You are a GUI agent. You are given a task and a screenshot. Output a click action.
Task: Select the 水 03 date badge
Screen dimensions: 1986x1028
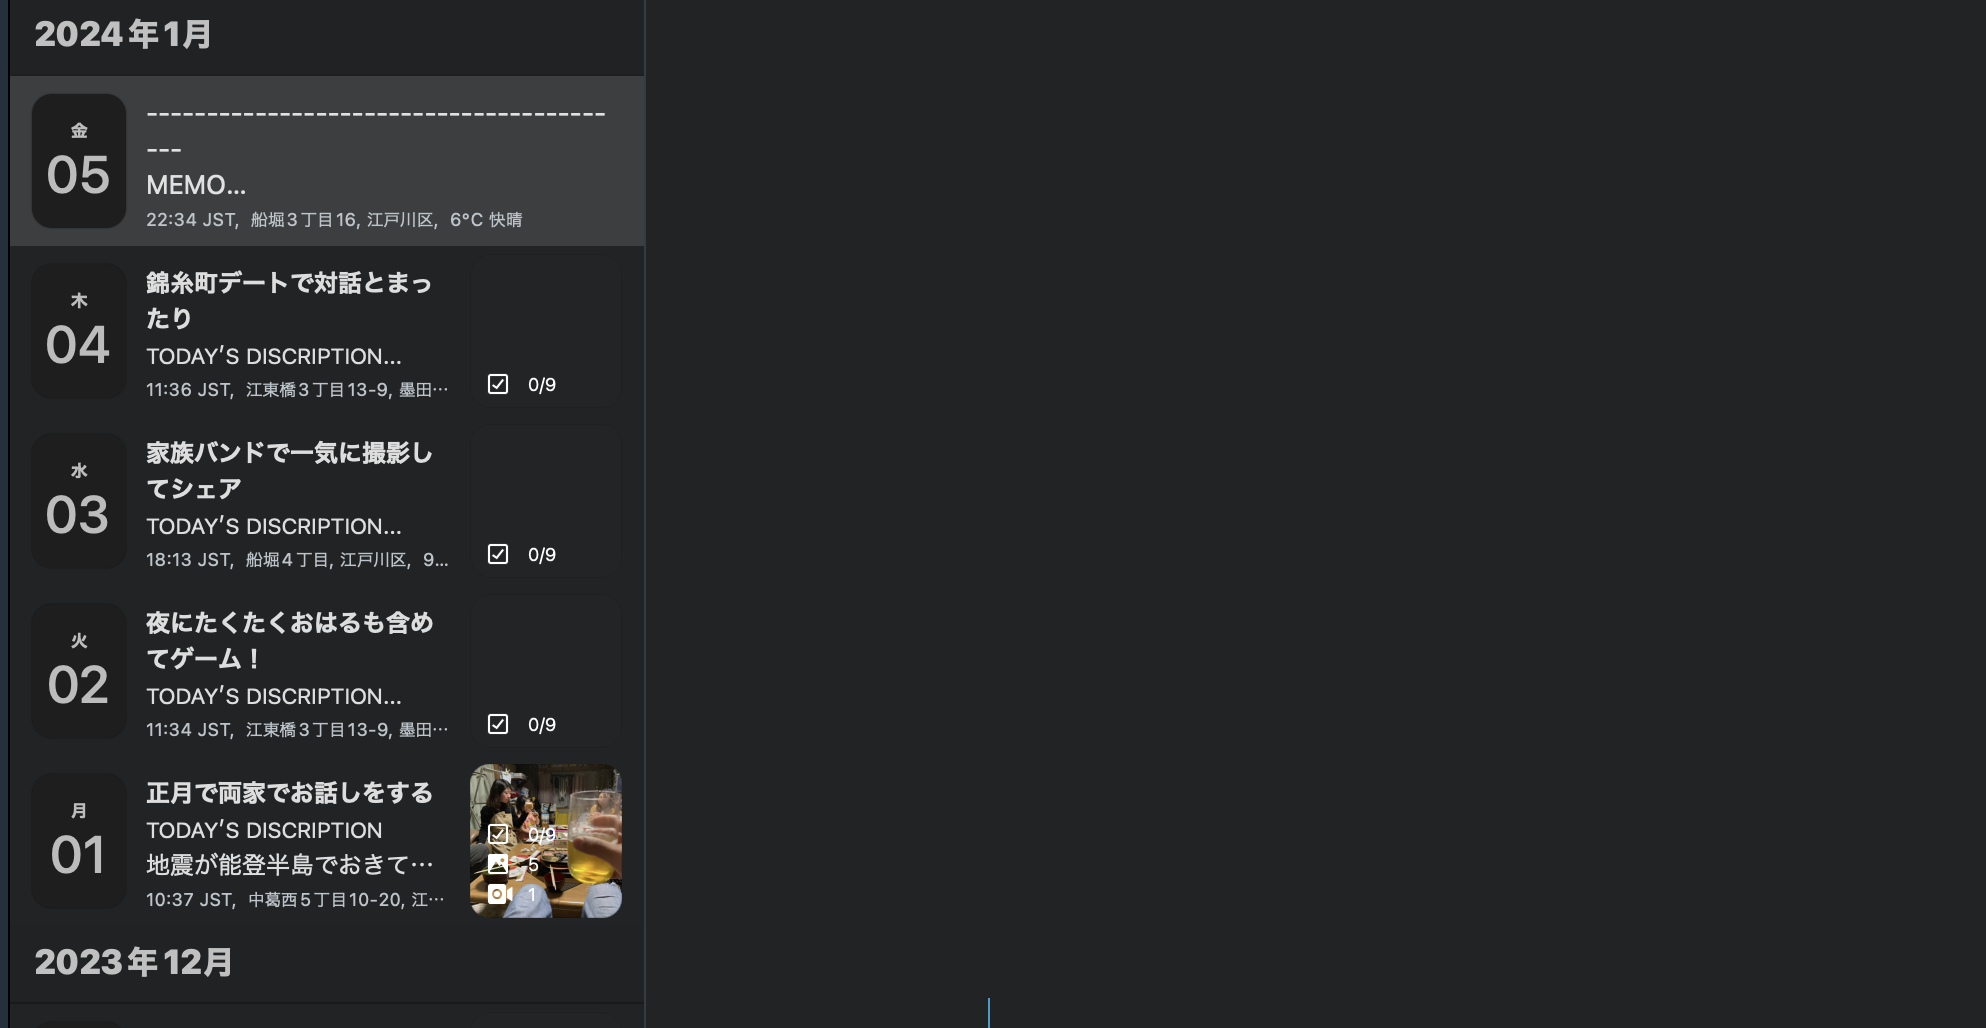pos(79,501)
